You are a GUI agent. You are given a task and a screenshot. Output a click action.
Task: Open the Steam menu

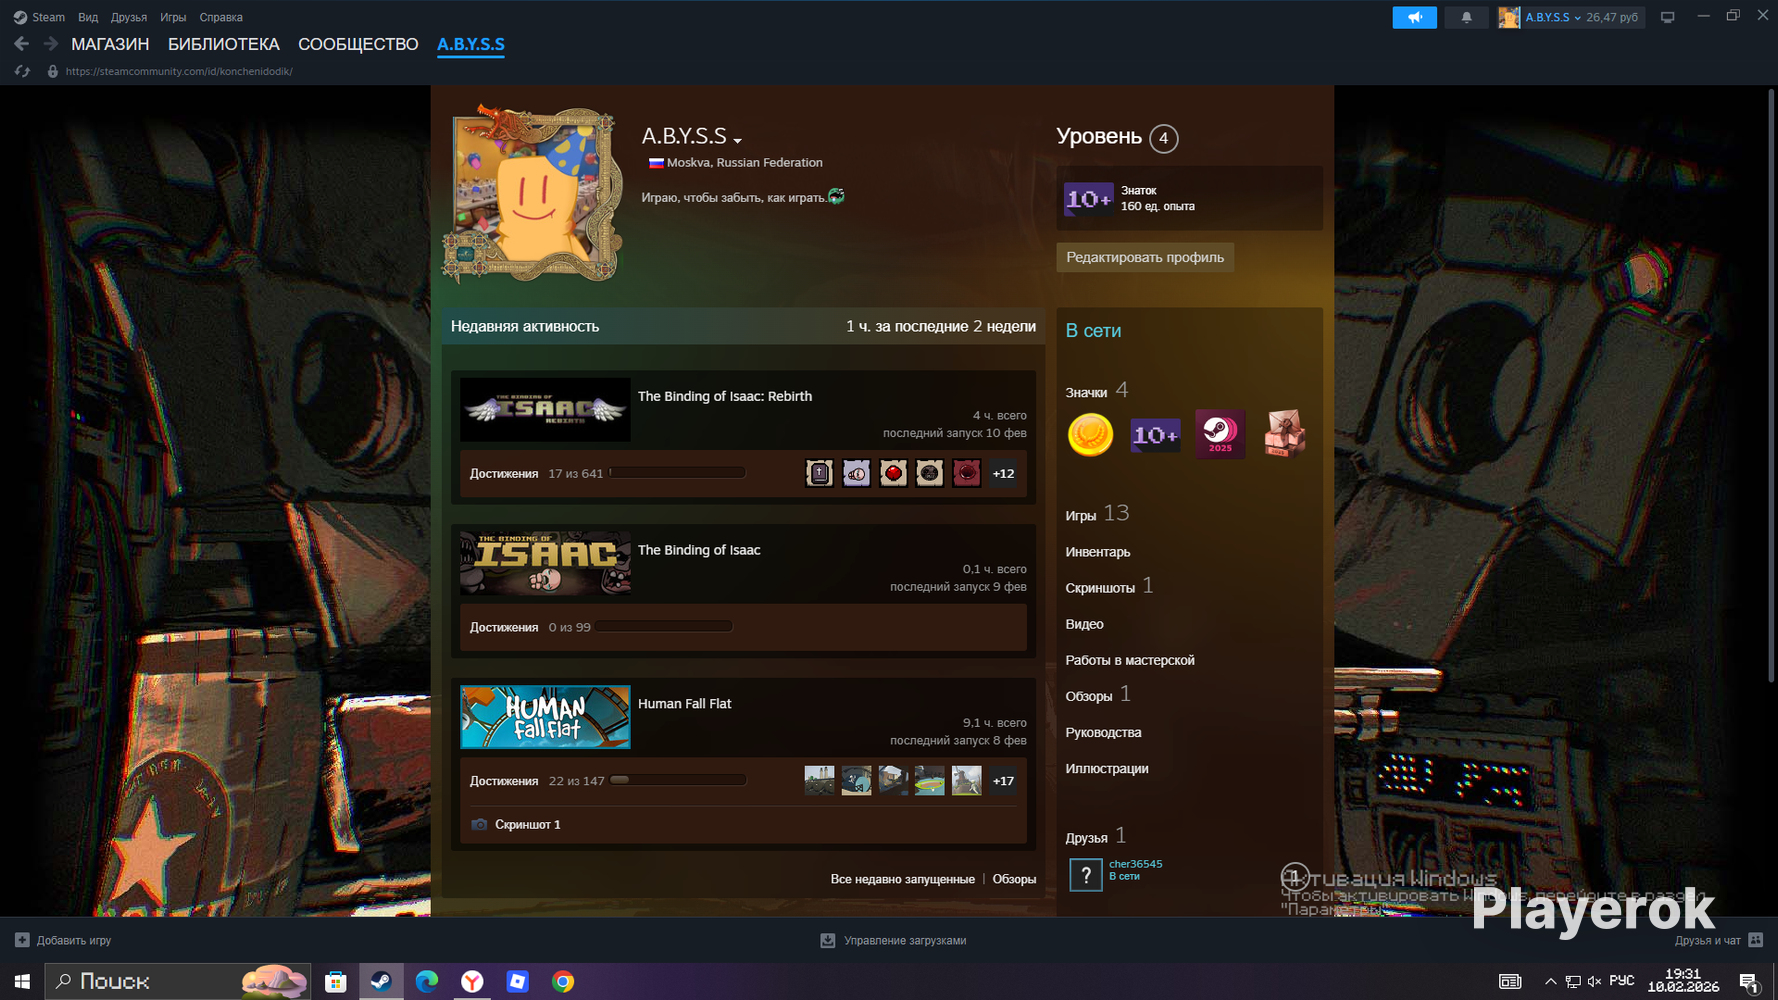click(x=48, y=17)
